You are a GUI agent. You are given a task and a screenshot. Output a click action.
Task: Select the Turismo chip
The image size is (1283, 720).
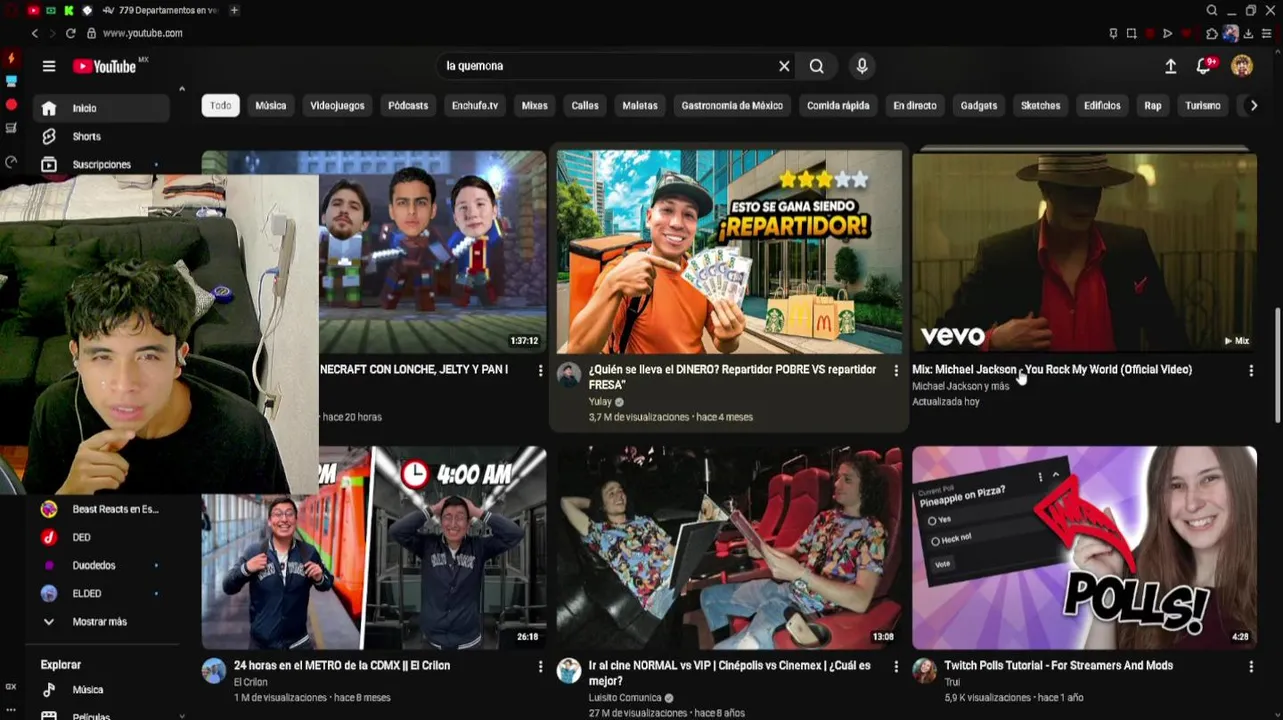(1203, 105)
